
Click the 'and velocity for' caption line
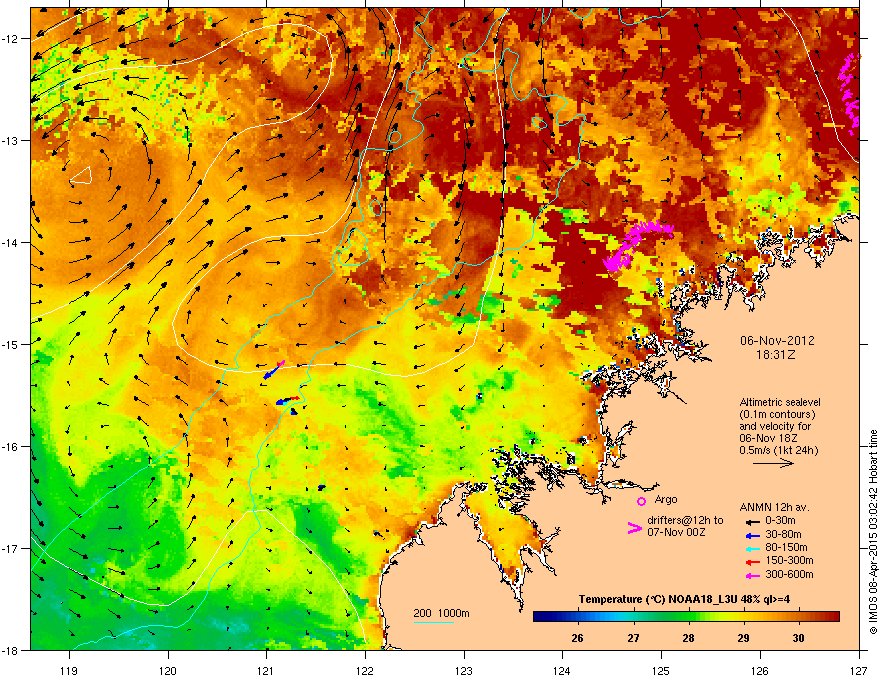pyautogui.click(x=774, y=426)
